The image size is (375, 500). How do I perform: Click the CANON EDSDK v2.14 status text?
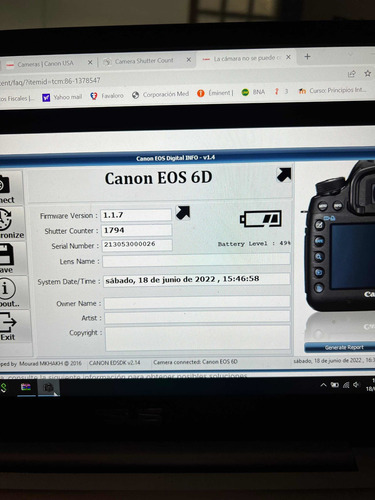tap(115, 363)
